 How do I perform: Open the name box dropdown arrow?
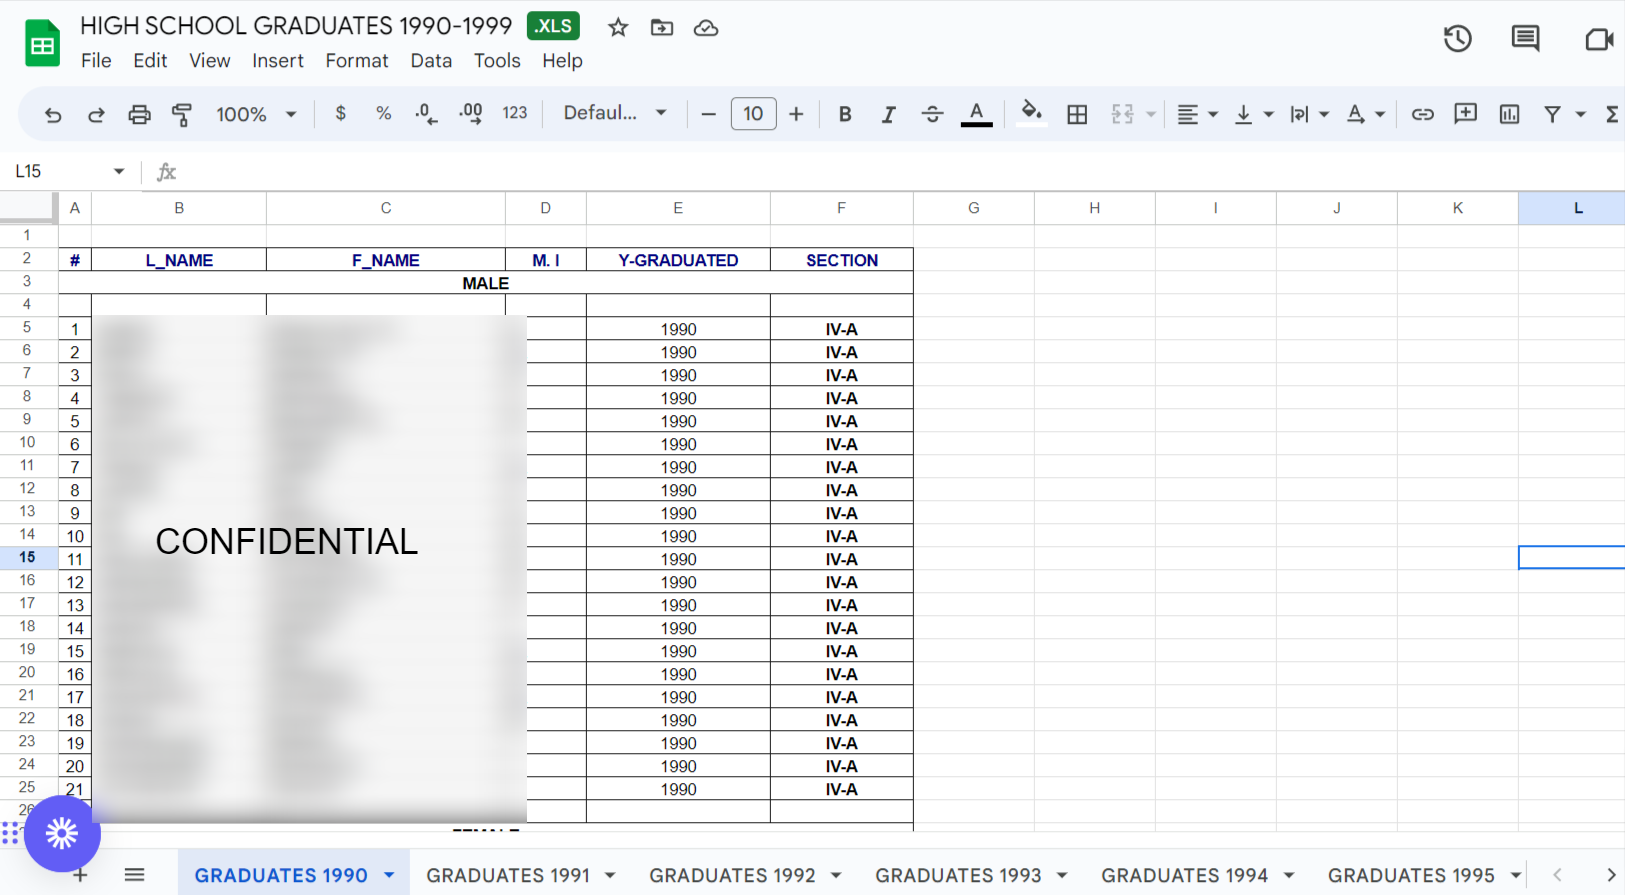point(119,171)
